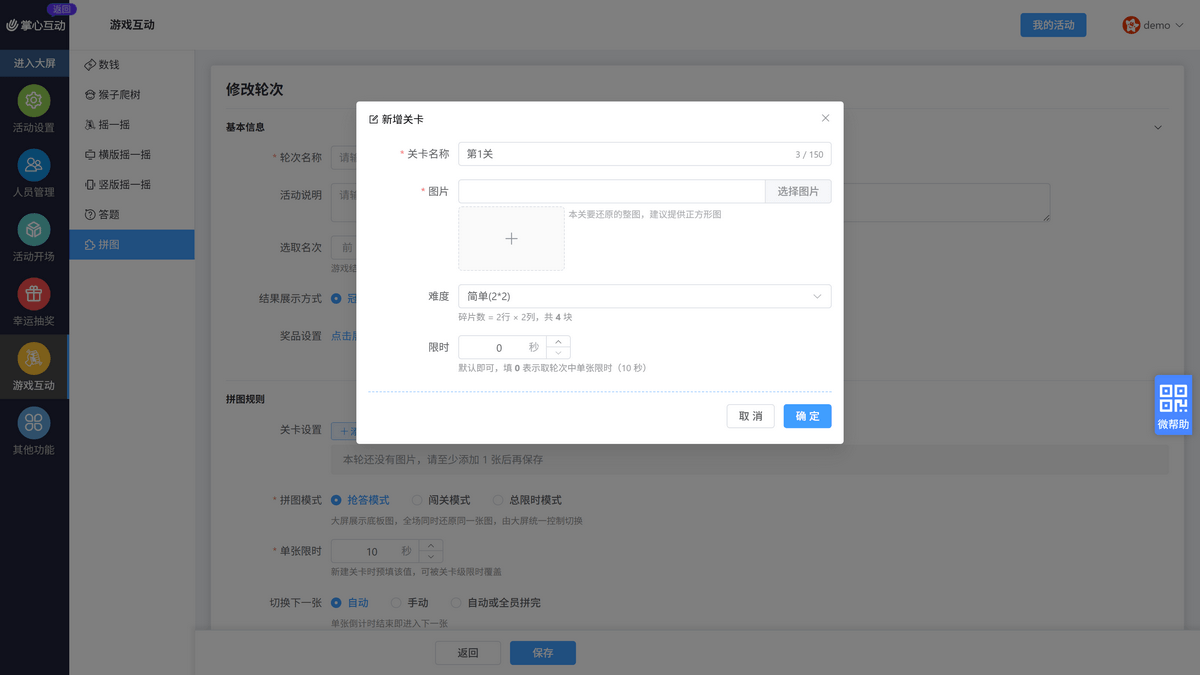Click the 保存 button

[543, 653]
